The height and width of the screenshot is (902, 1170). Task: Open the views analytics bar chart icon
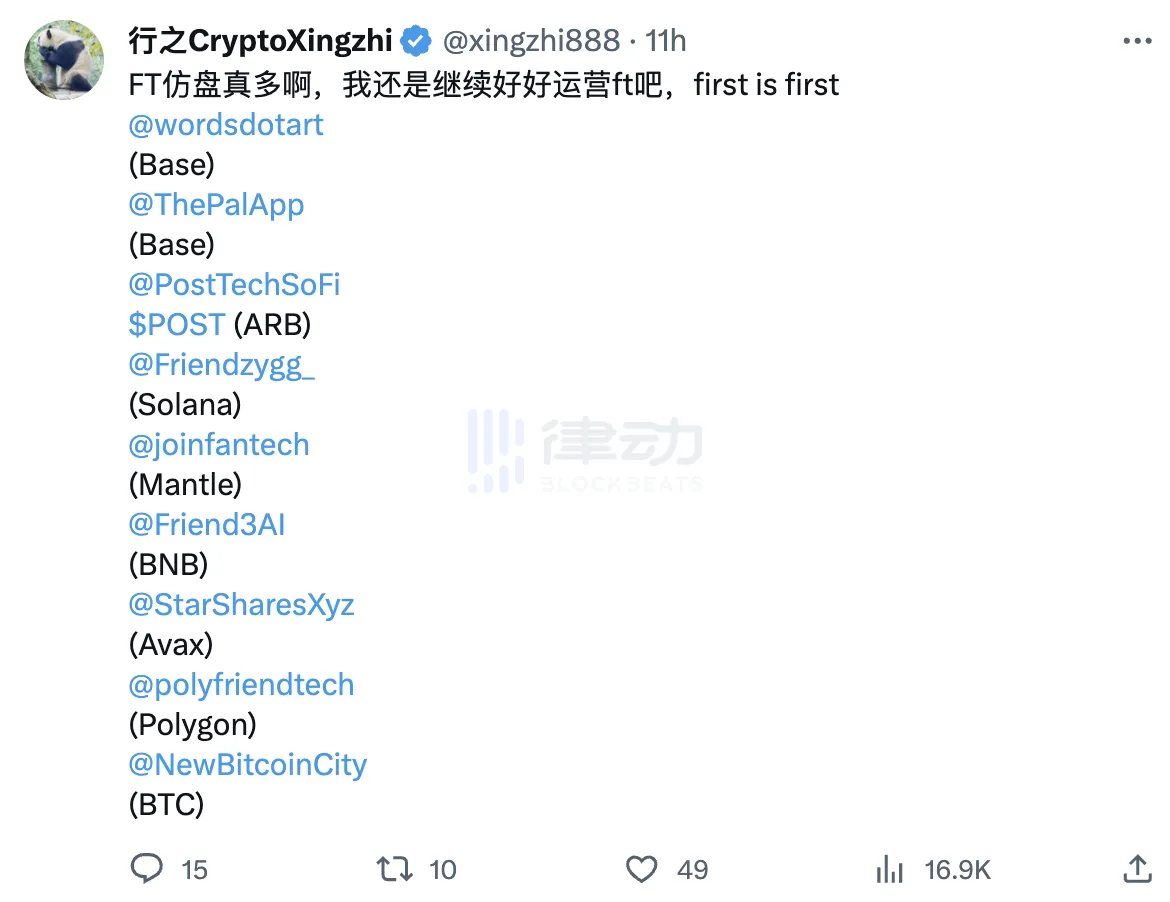click(x=889, y=868)
